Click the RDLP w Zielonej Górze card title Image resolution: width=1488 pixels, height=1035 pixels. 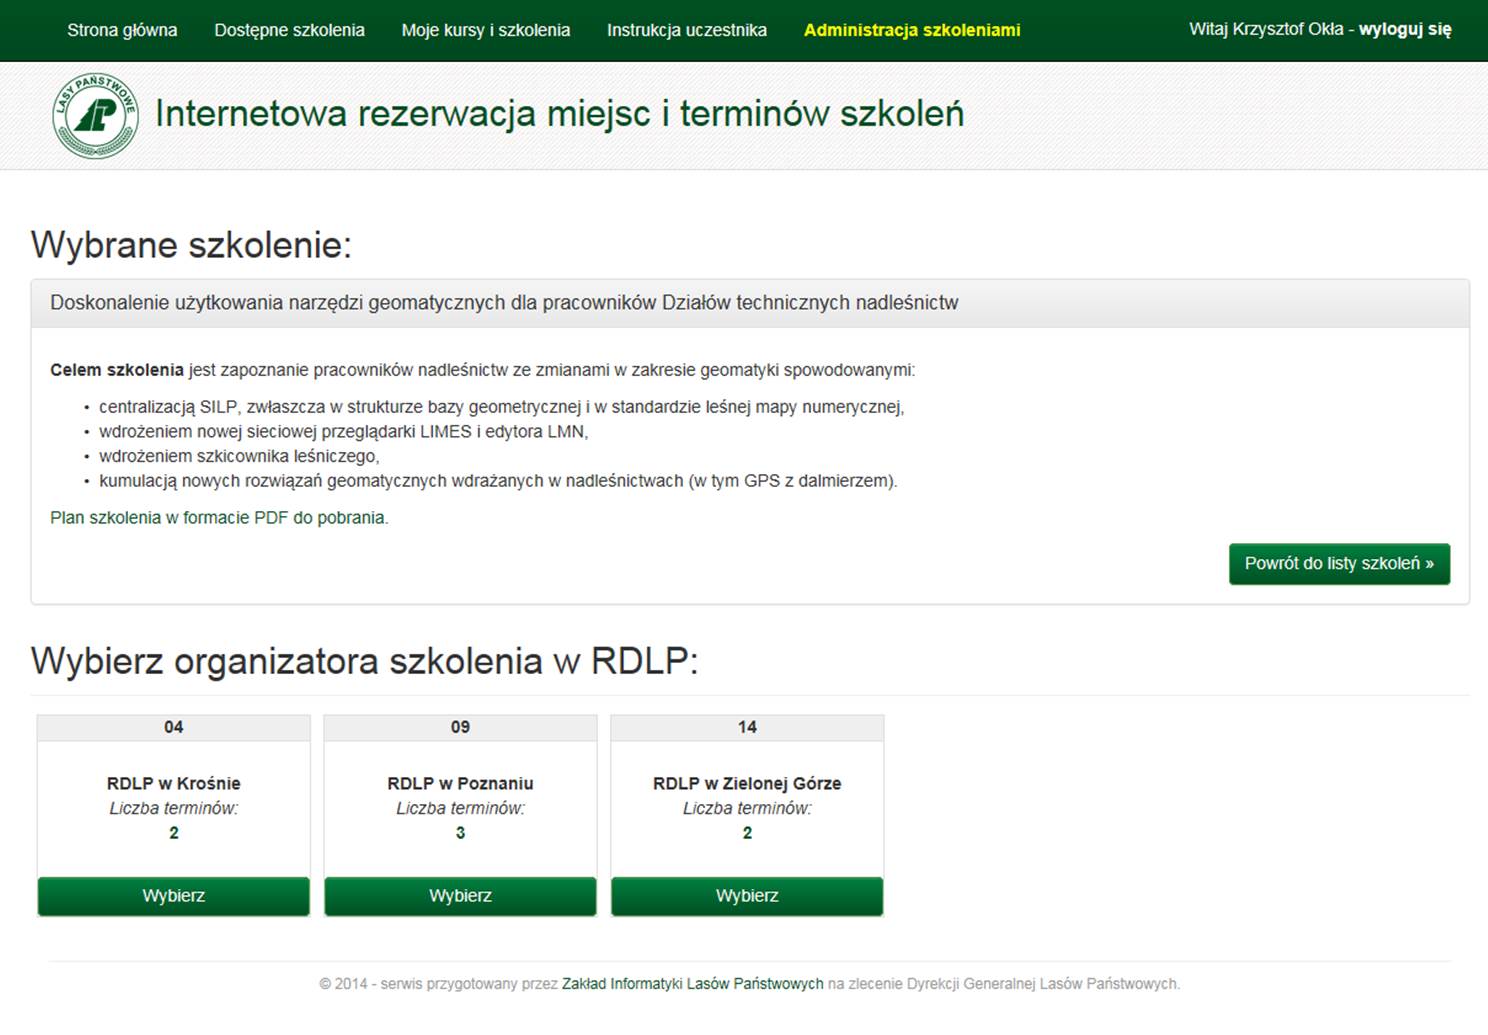coord(747,783)
